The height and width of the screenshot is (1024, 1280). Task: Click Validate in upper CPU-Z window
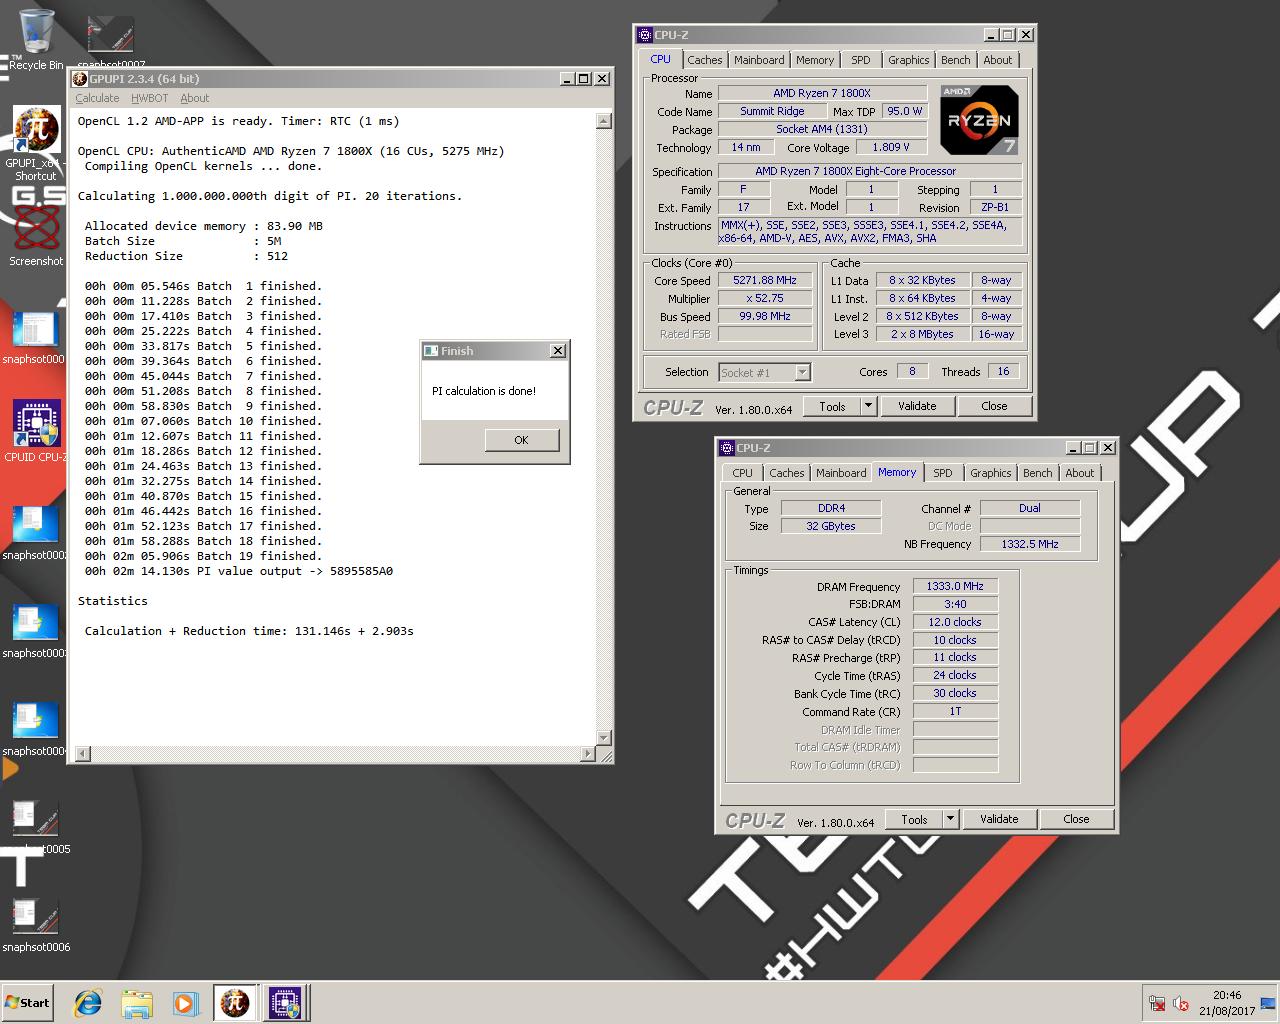tap(917, 406)
